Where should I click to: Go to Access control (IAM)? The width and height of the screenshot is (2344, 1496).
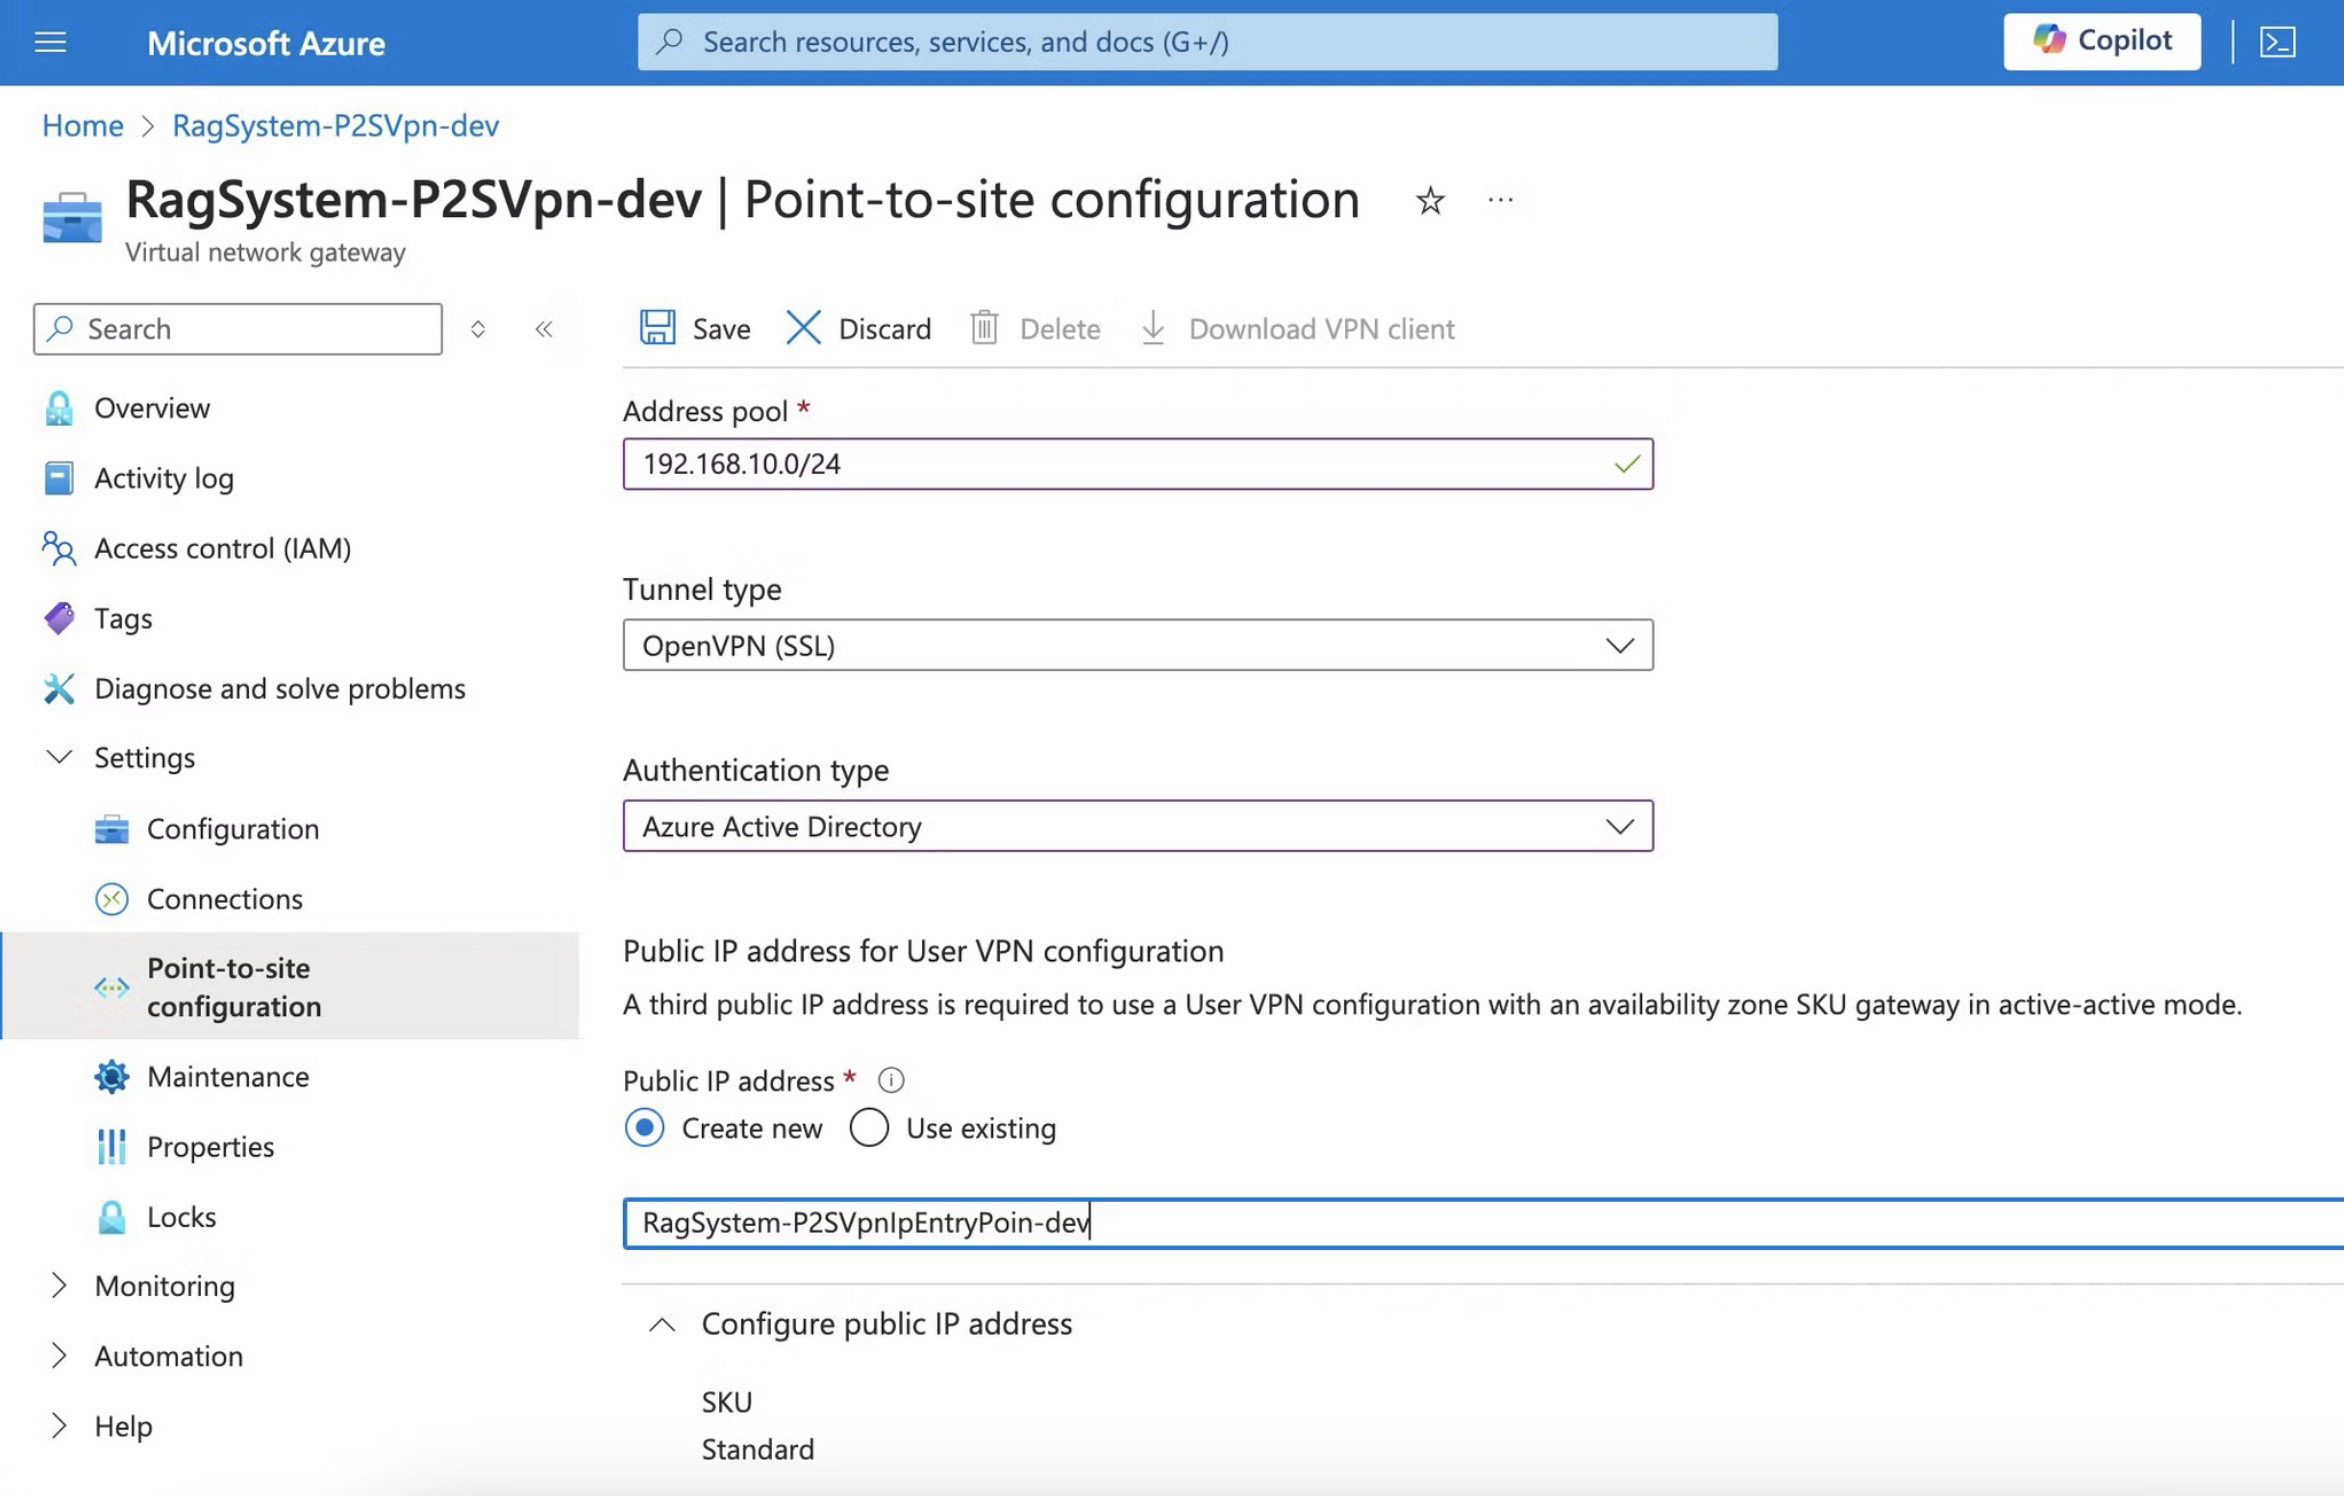click(222, 548)
